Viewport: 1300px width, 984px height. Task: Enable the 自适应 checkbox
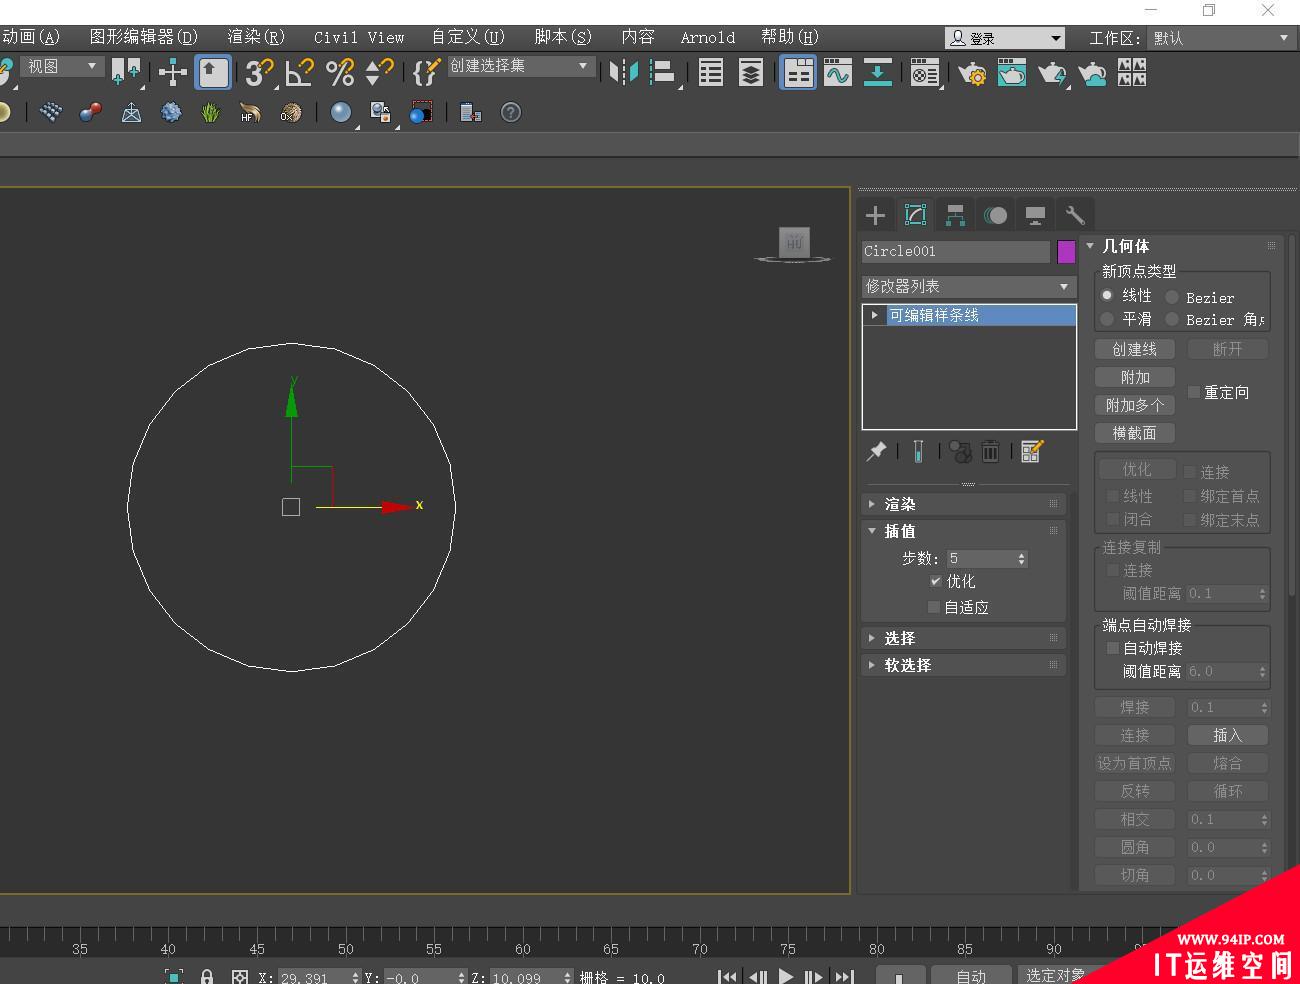coord(934,607)
